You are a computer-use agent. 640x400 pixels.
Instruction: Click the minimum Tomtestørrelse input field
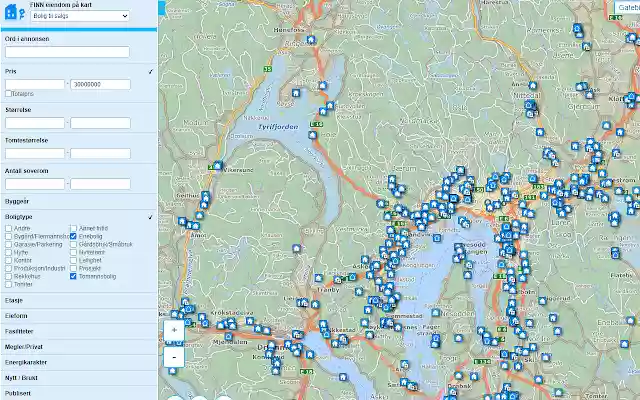[35, 153]
